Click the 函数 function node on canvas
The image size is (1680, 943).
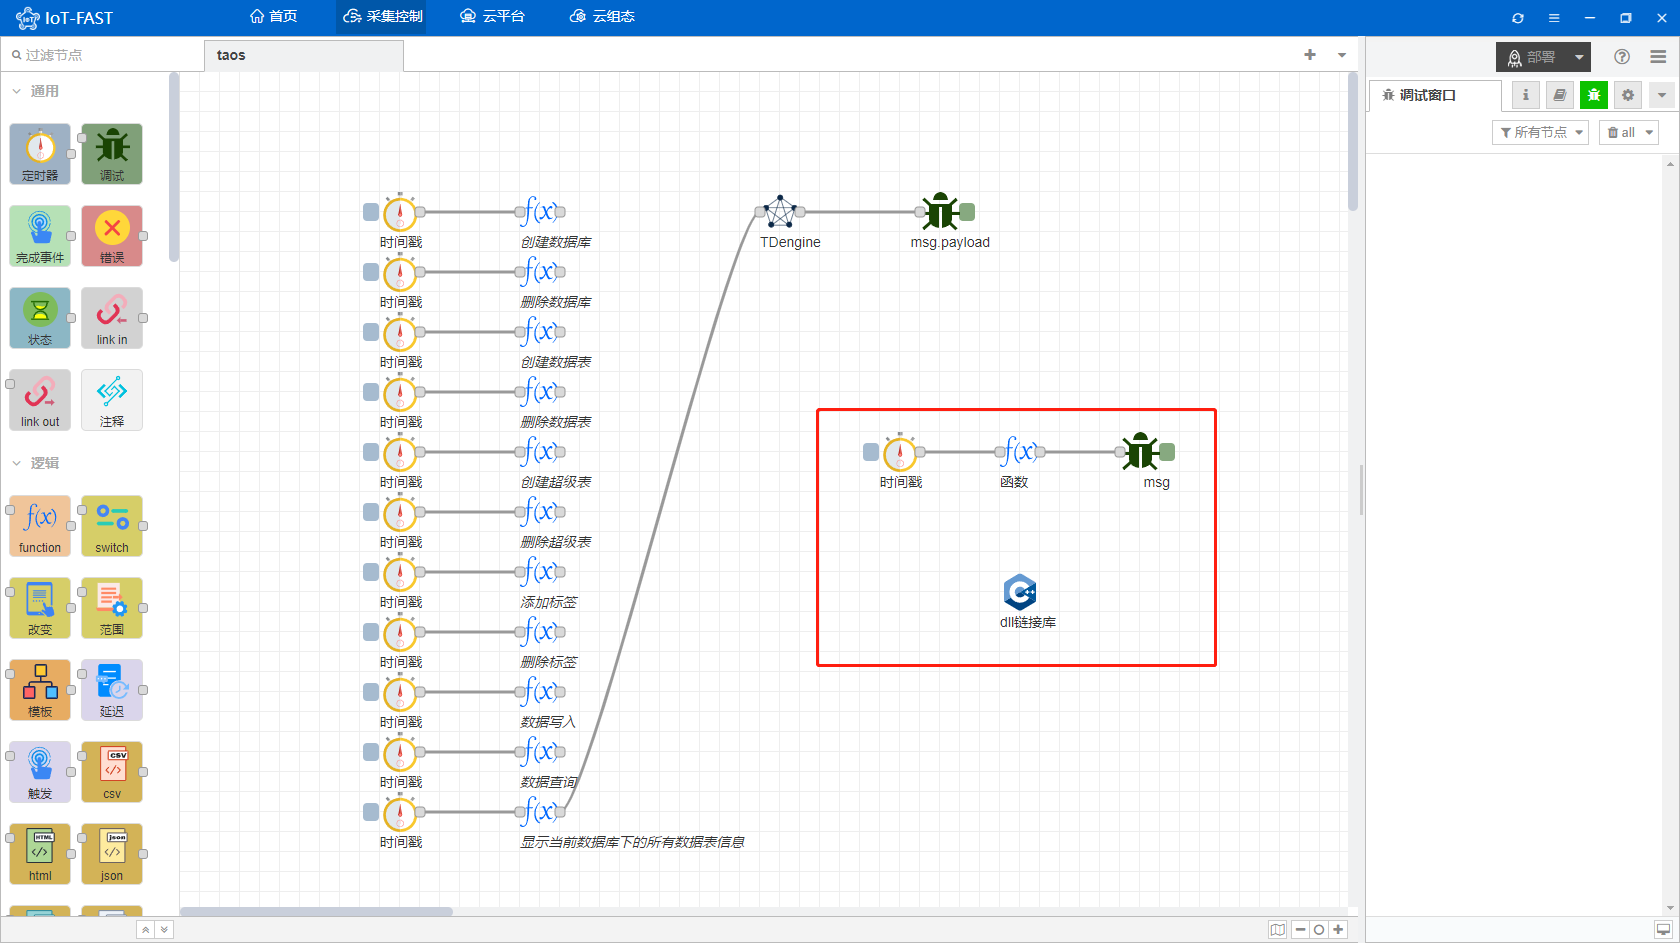(1020, 452)
